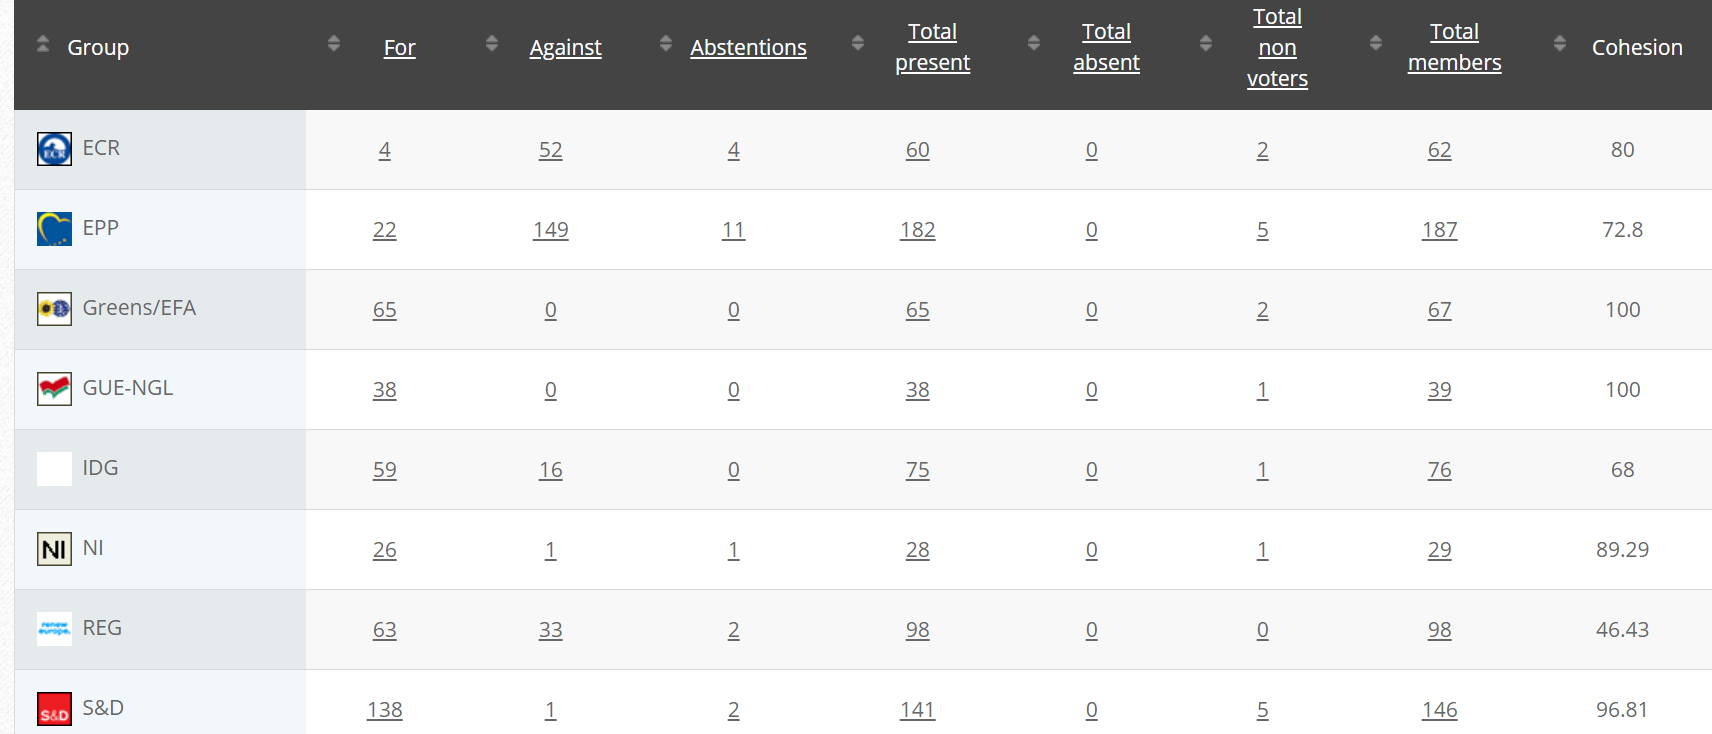
Task: Open the Total members header link
Action: coord(1454,47)
